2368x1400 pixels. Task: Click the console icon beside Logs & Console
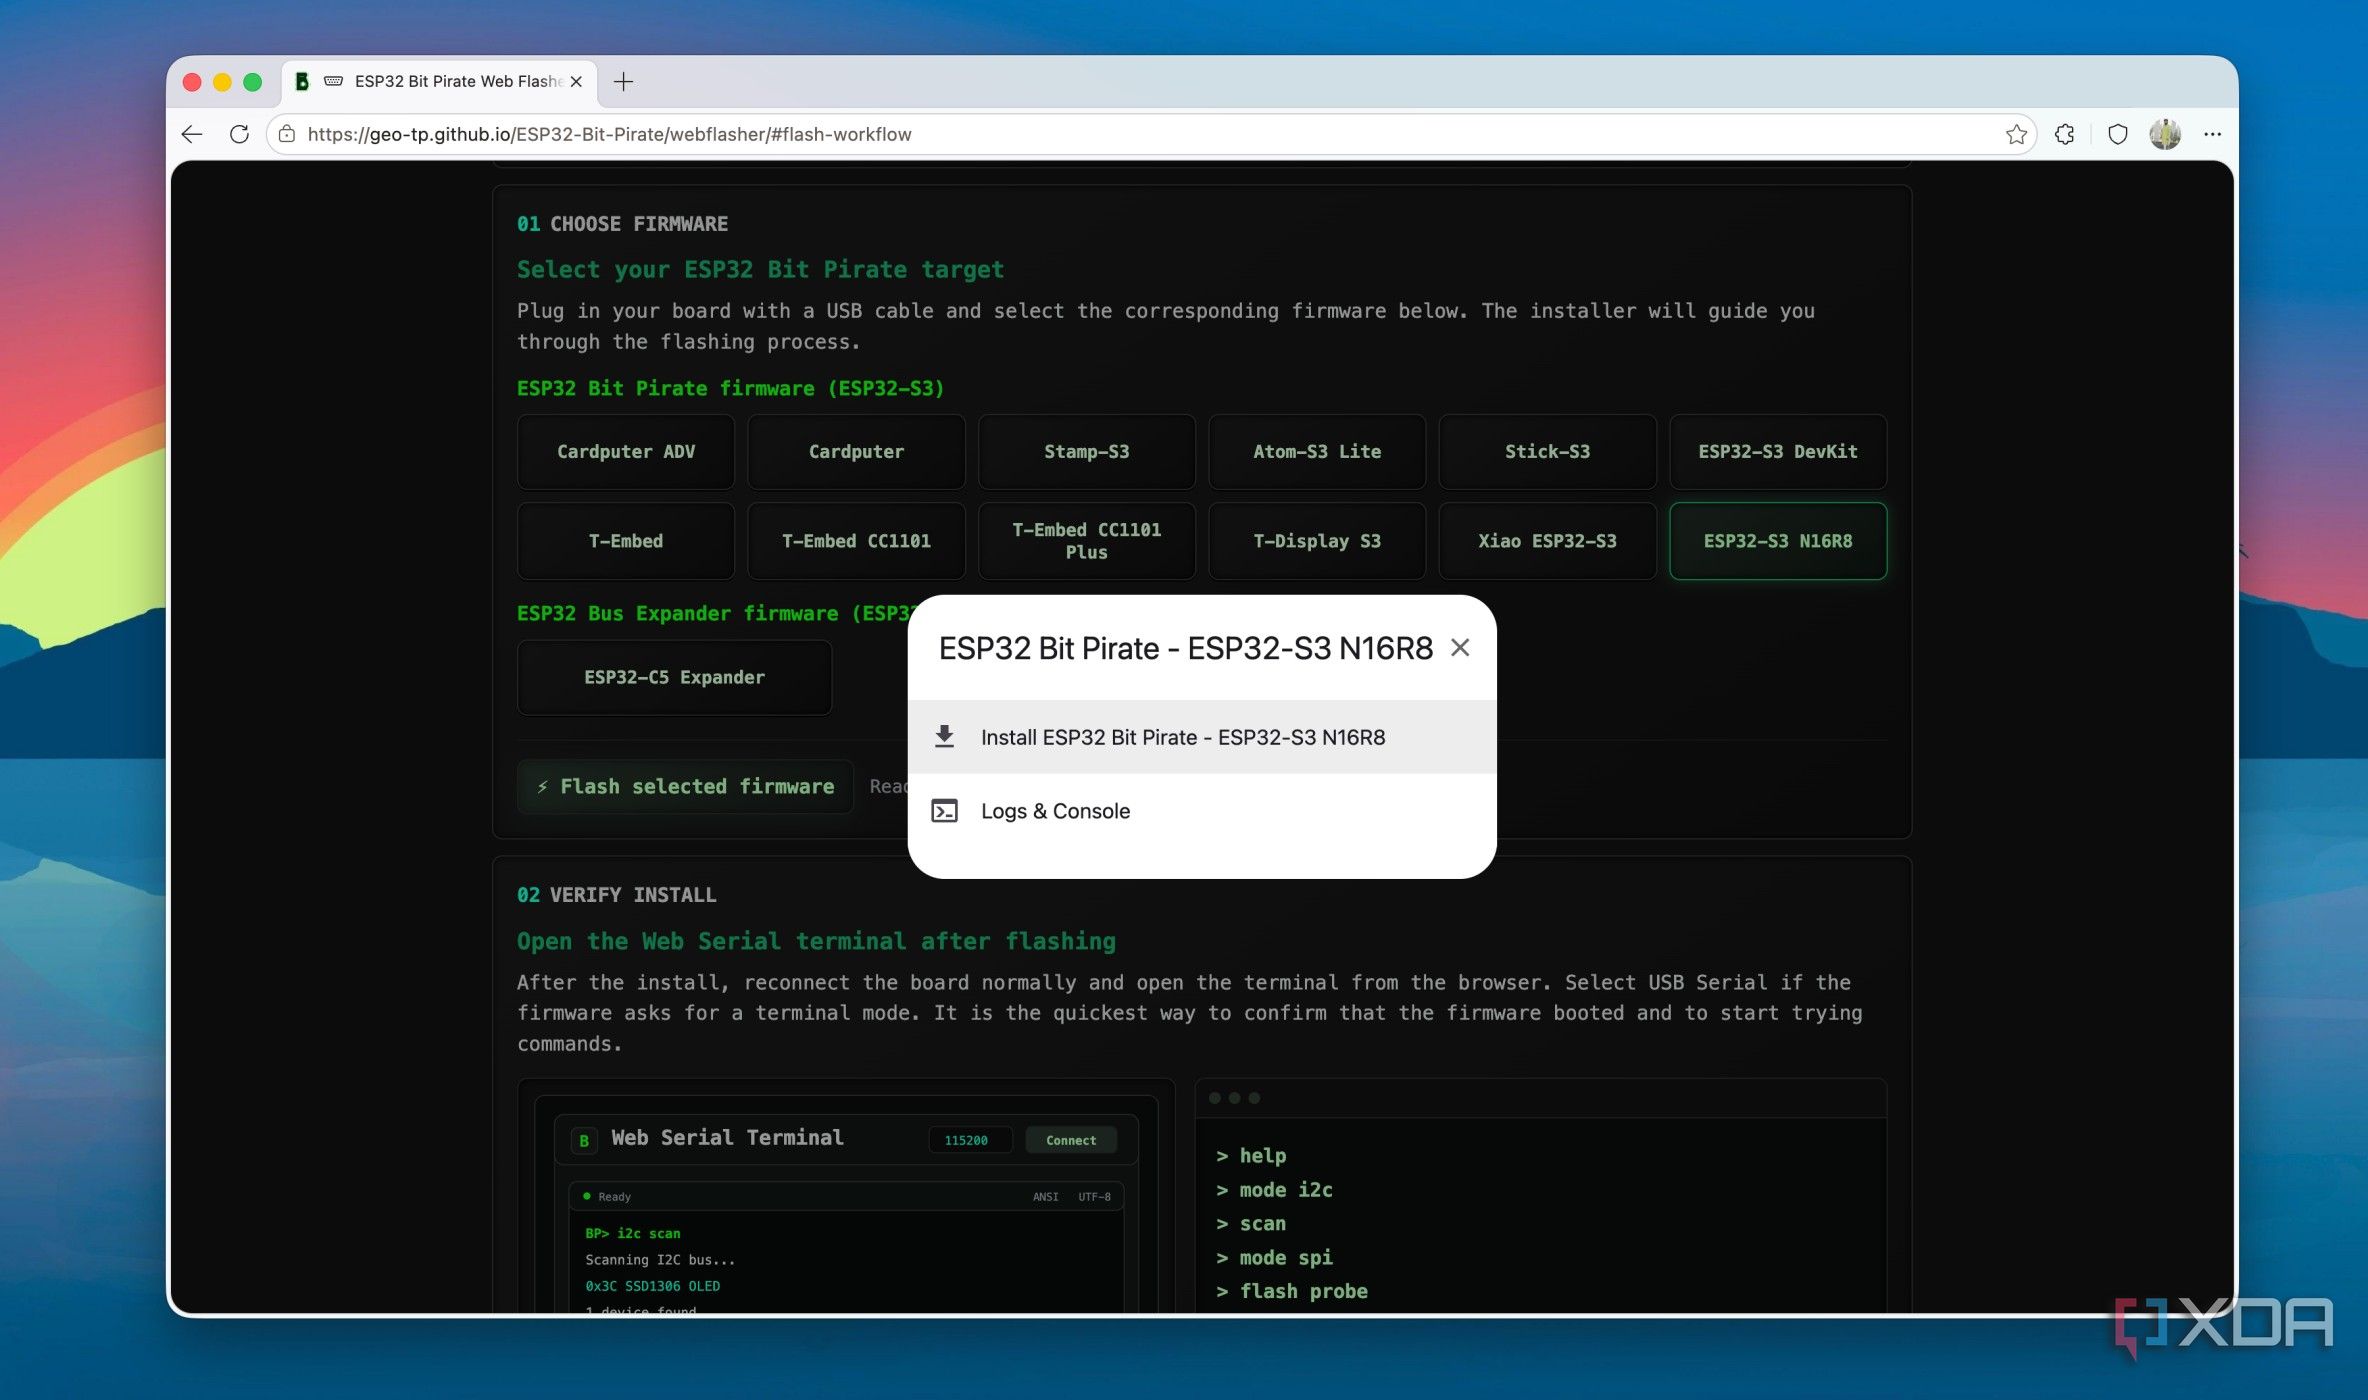(x=944, y=811)
